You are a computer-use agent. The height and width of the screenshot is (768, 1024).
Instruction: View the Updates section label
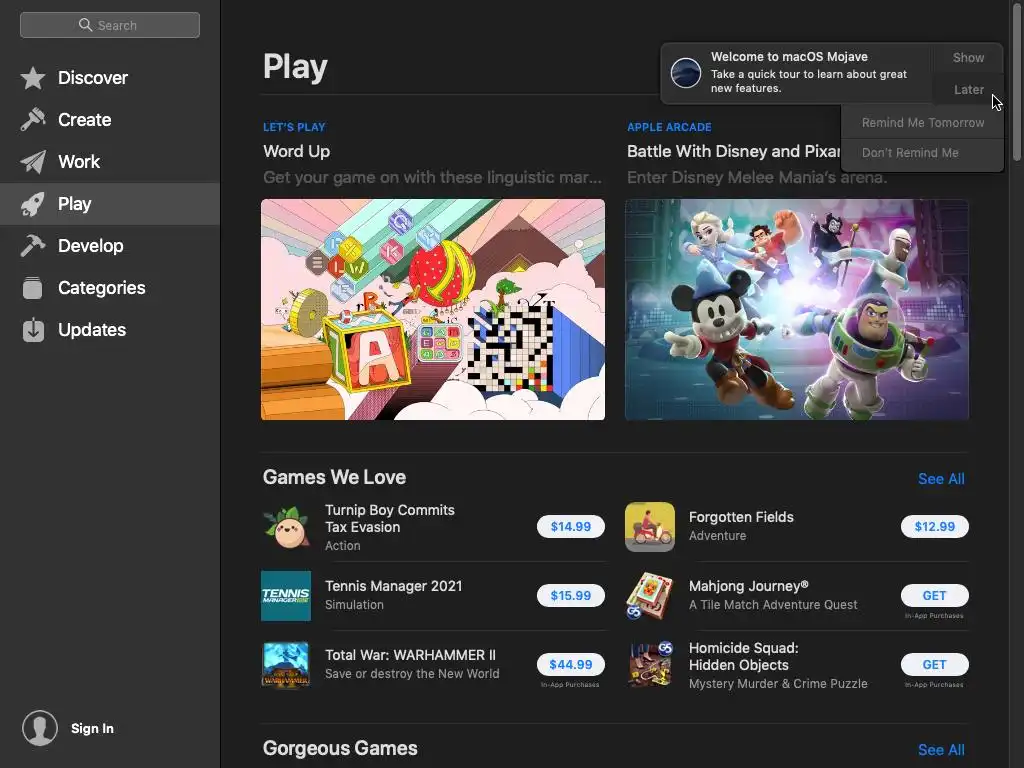pos(92,330)
